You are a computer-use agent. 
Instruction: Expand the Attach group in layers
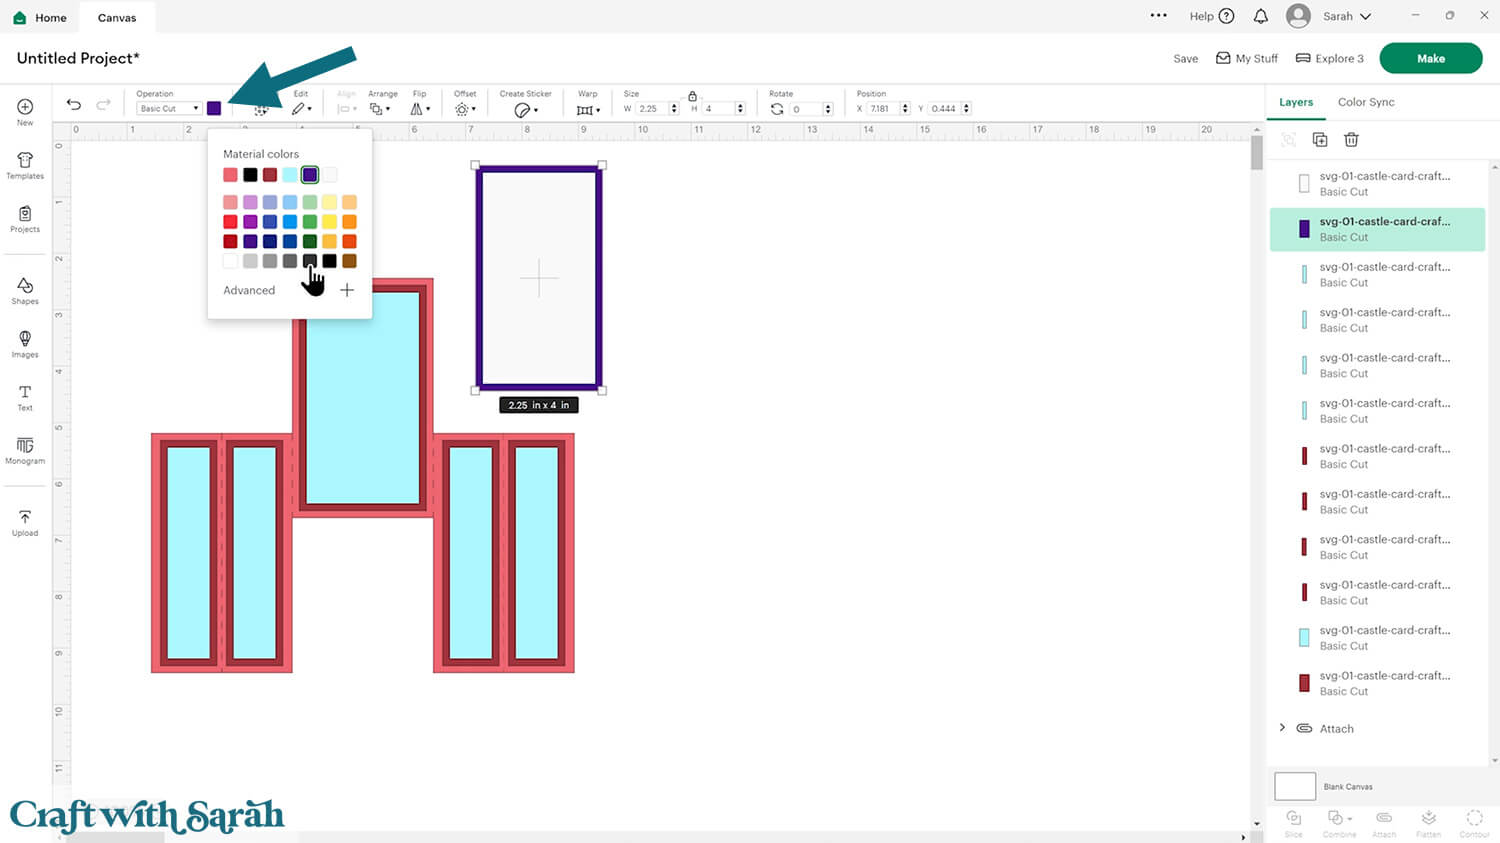[x=1282, y=728]
